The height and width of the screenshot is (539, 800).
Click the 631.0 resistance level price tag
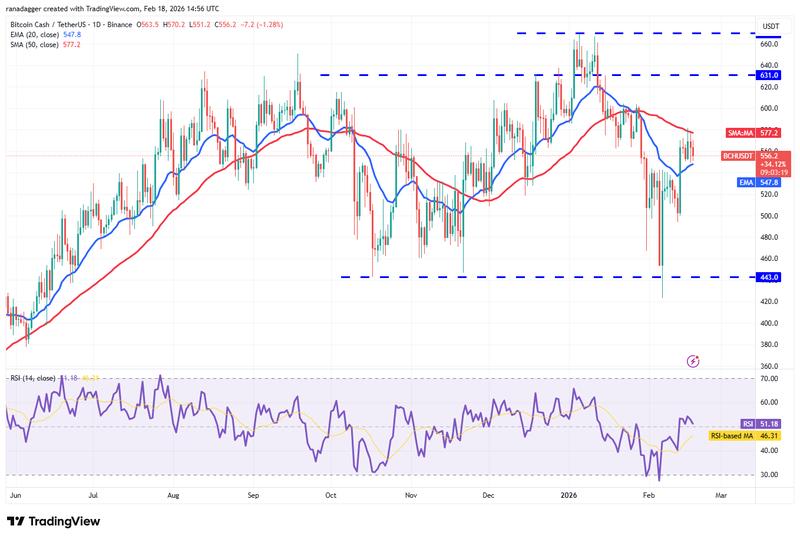pos(771,75)
